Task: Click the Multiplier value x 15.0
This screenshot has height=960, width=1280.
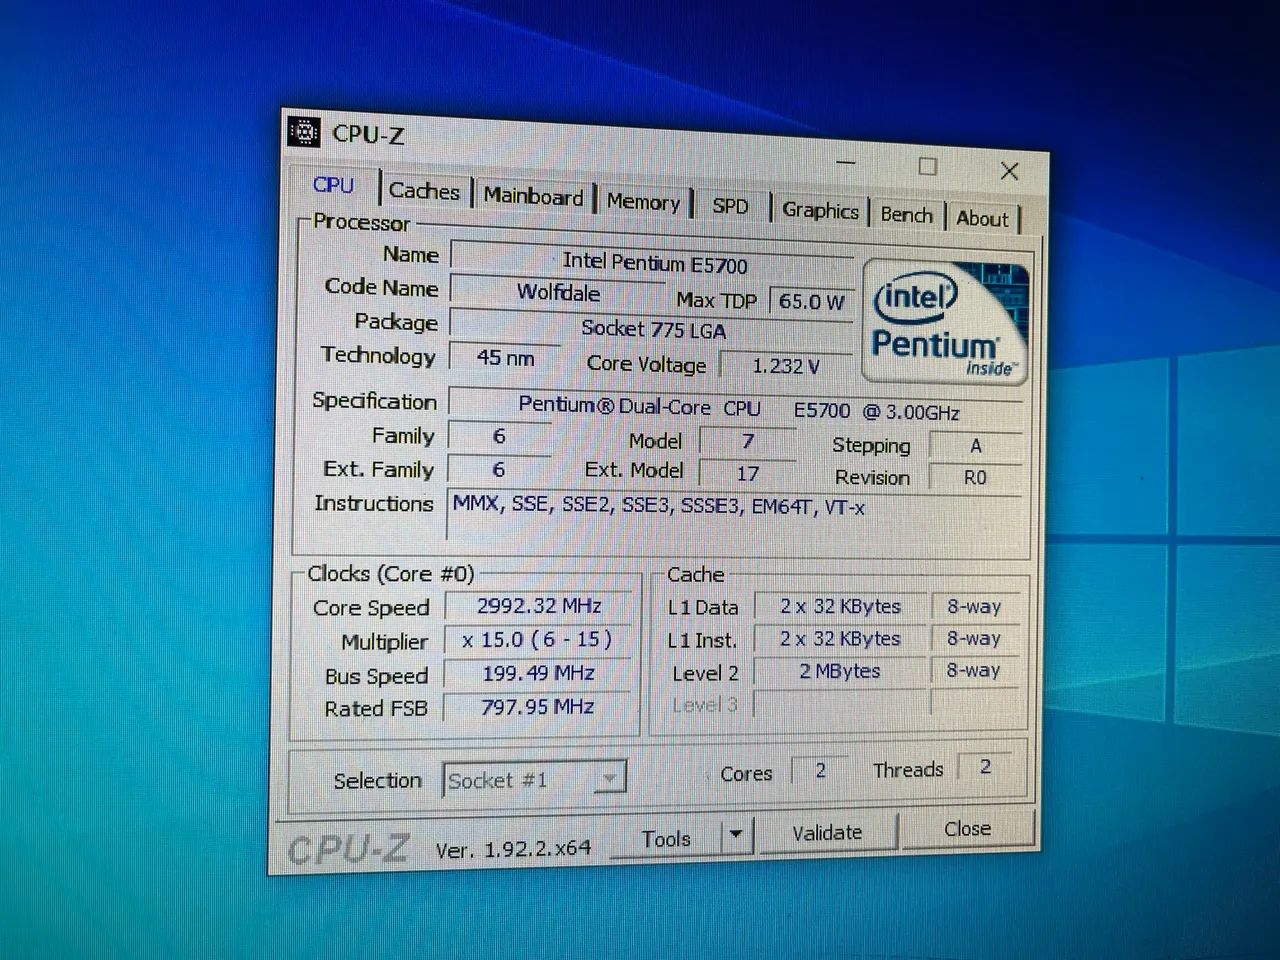Action: [x=537, y=639]
